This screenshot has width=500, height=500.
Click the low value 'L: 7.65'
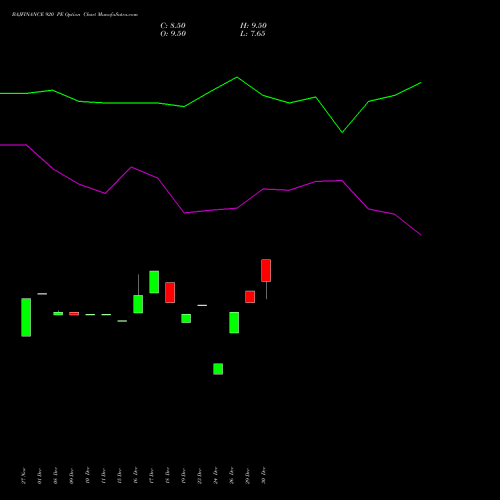tap(253, 34)
